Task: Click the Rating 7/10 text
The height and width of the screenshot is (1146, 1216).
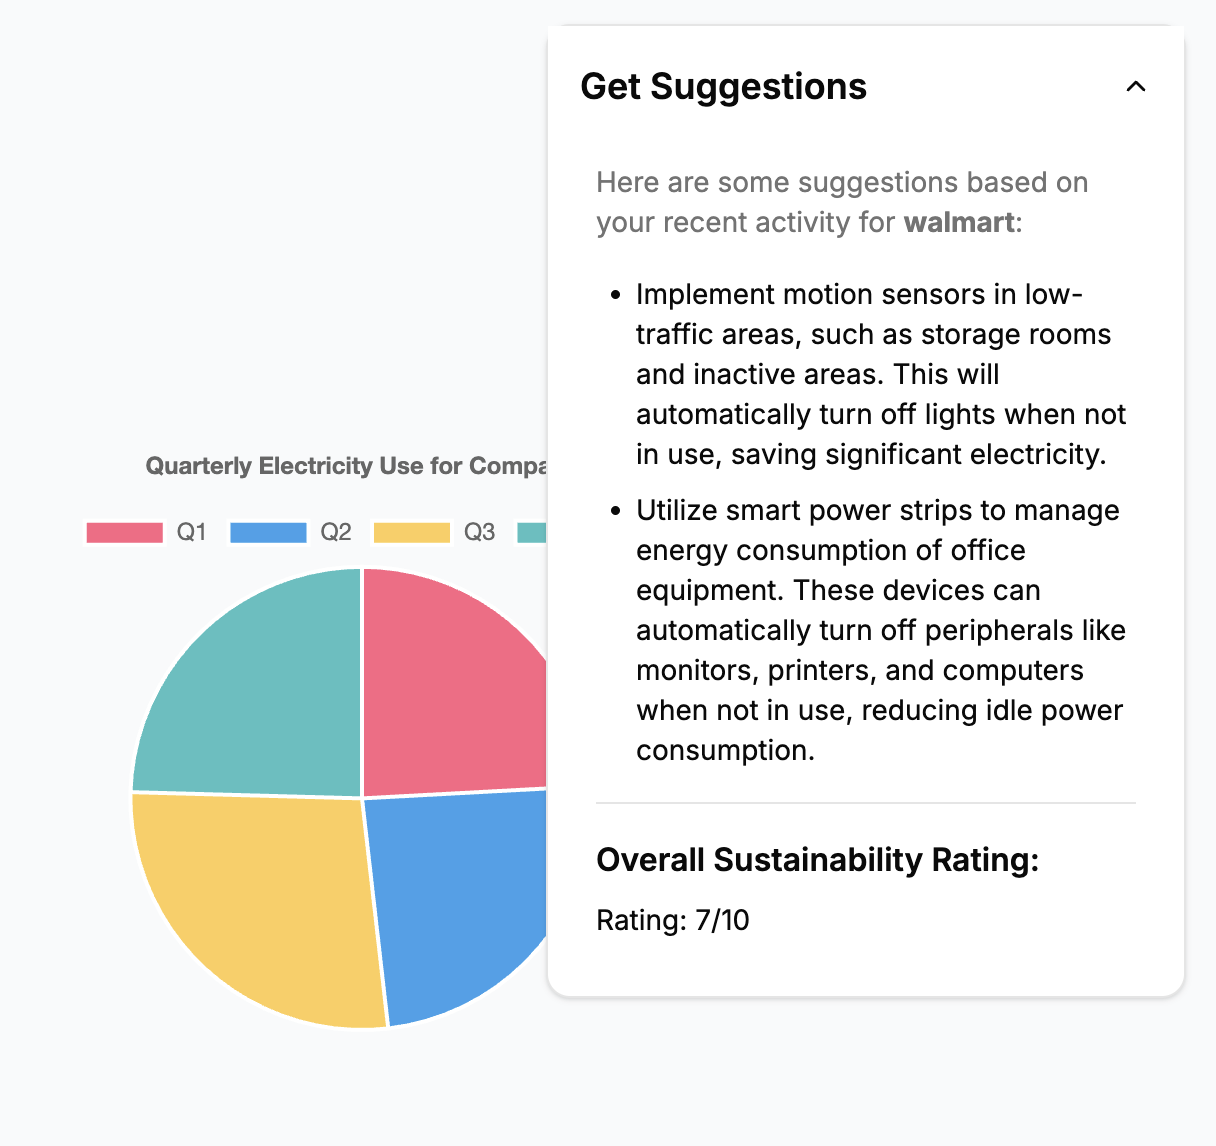Action: 672,920
